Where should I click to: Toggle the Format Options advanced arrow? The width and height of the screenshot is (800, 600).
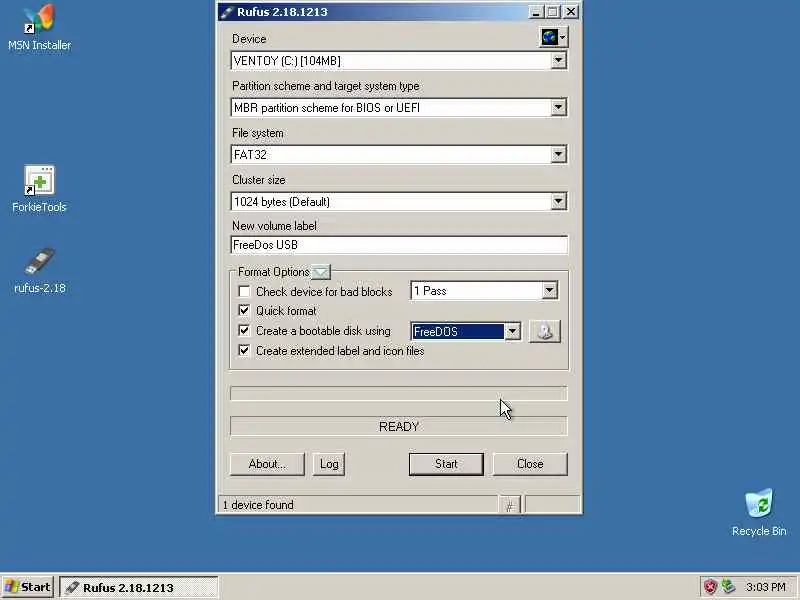pyautogui.click(x=321, y=272)
